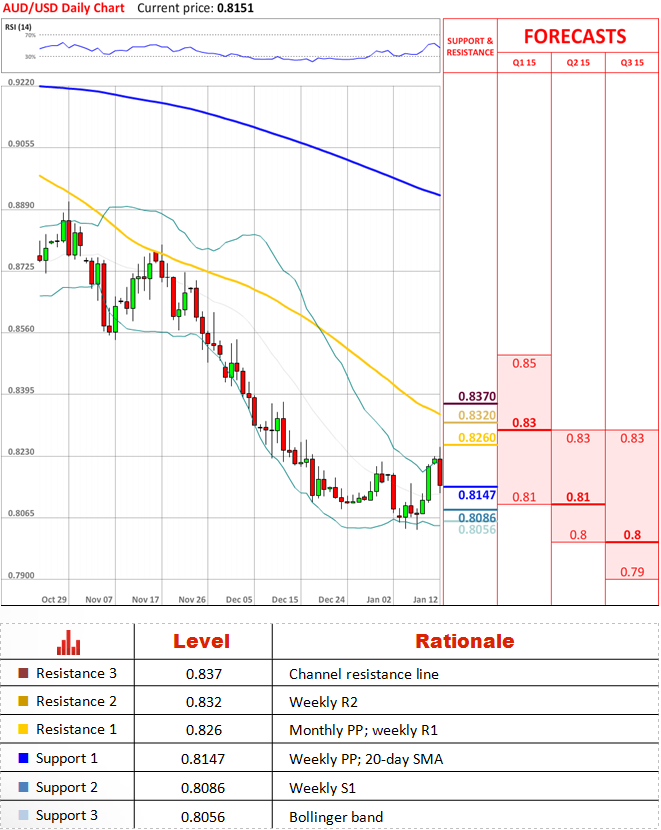Select the Q3 15 forecast column header

pos(632,62)
